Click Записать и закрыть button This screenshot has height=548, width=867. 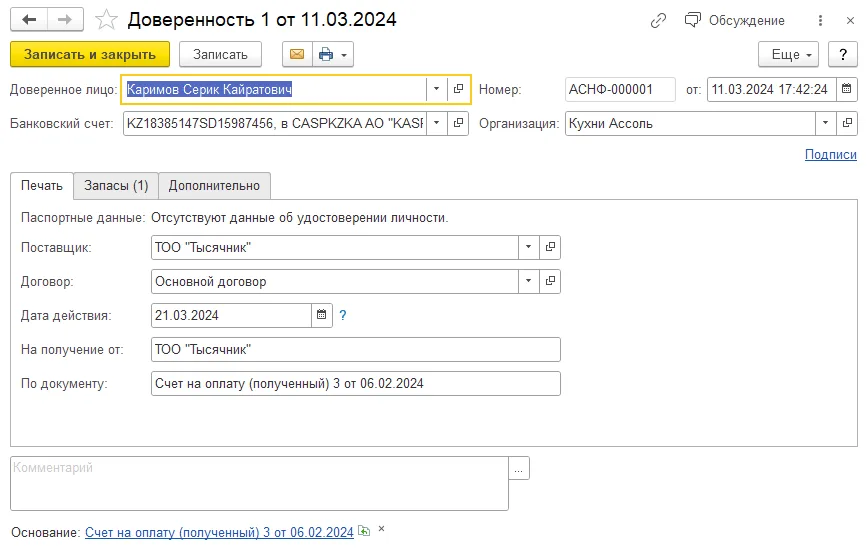pyautogui.click(x=90, y=54)
